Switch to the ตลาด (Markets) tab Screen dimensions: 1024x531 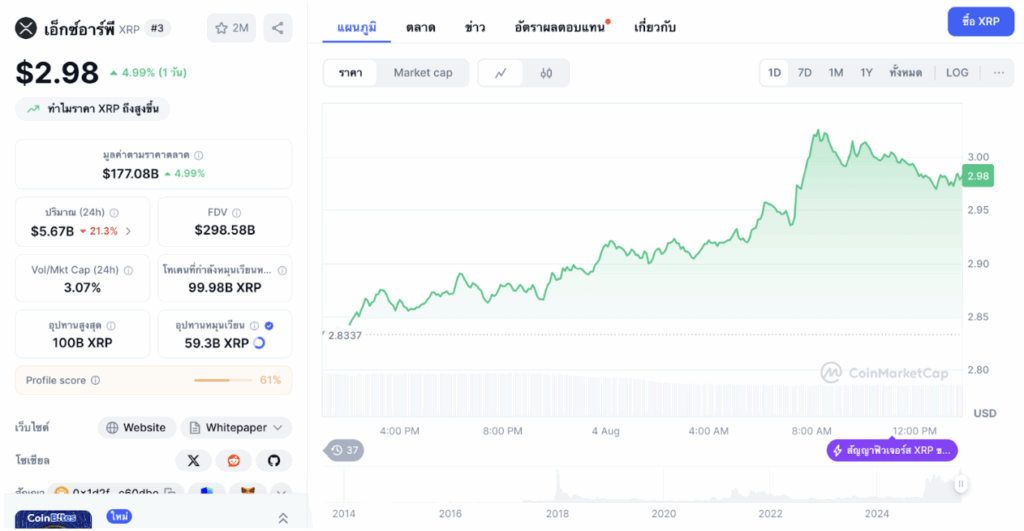pyautogui.click(x=420, y=27)
